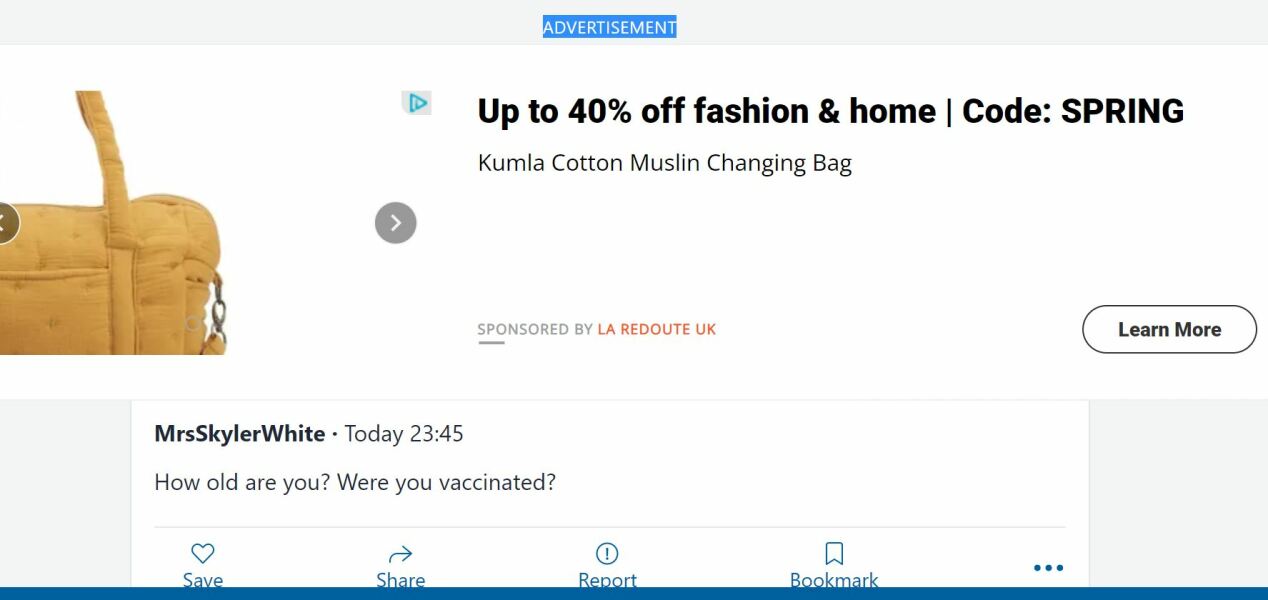Click the highlighted ADVERTISEMENT banner text
1268x600 pixels.
pos(609,27)
